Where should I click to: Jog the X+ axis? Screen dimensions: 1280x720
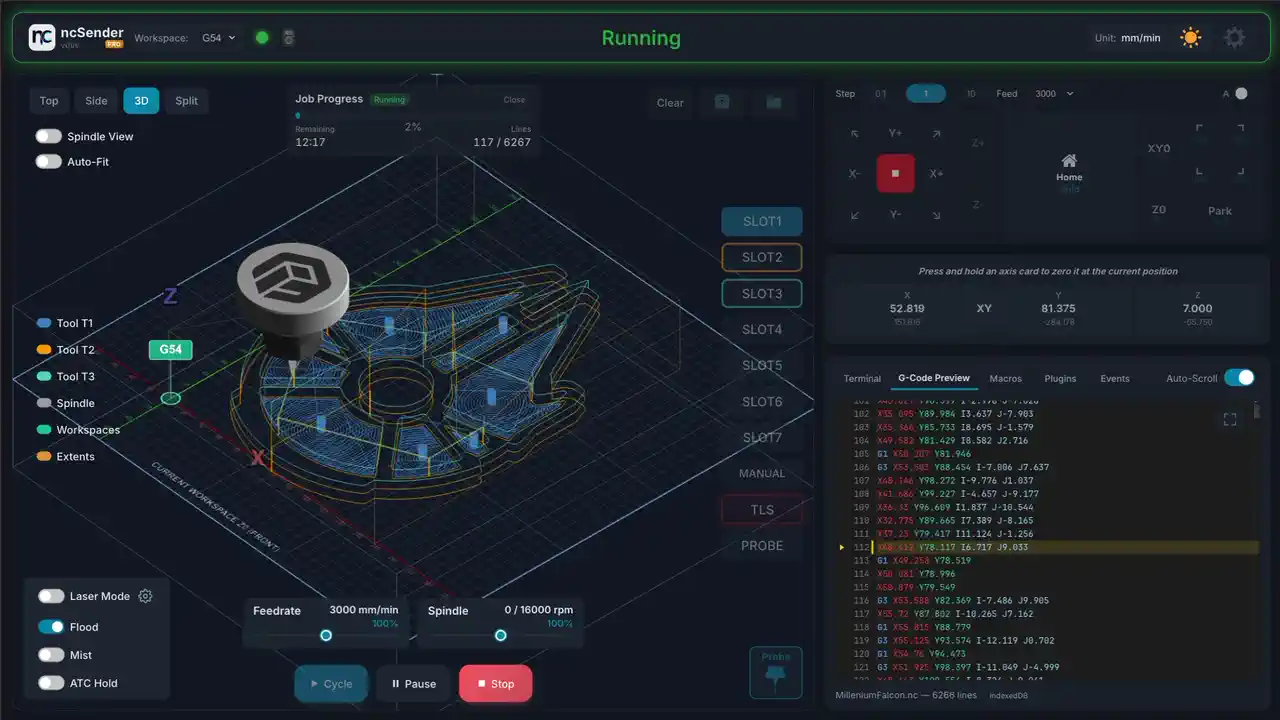(x=936, y=174)
